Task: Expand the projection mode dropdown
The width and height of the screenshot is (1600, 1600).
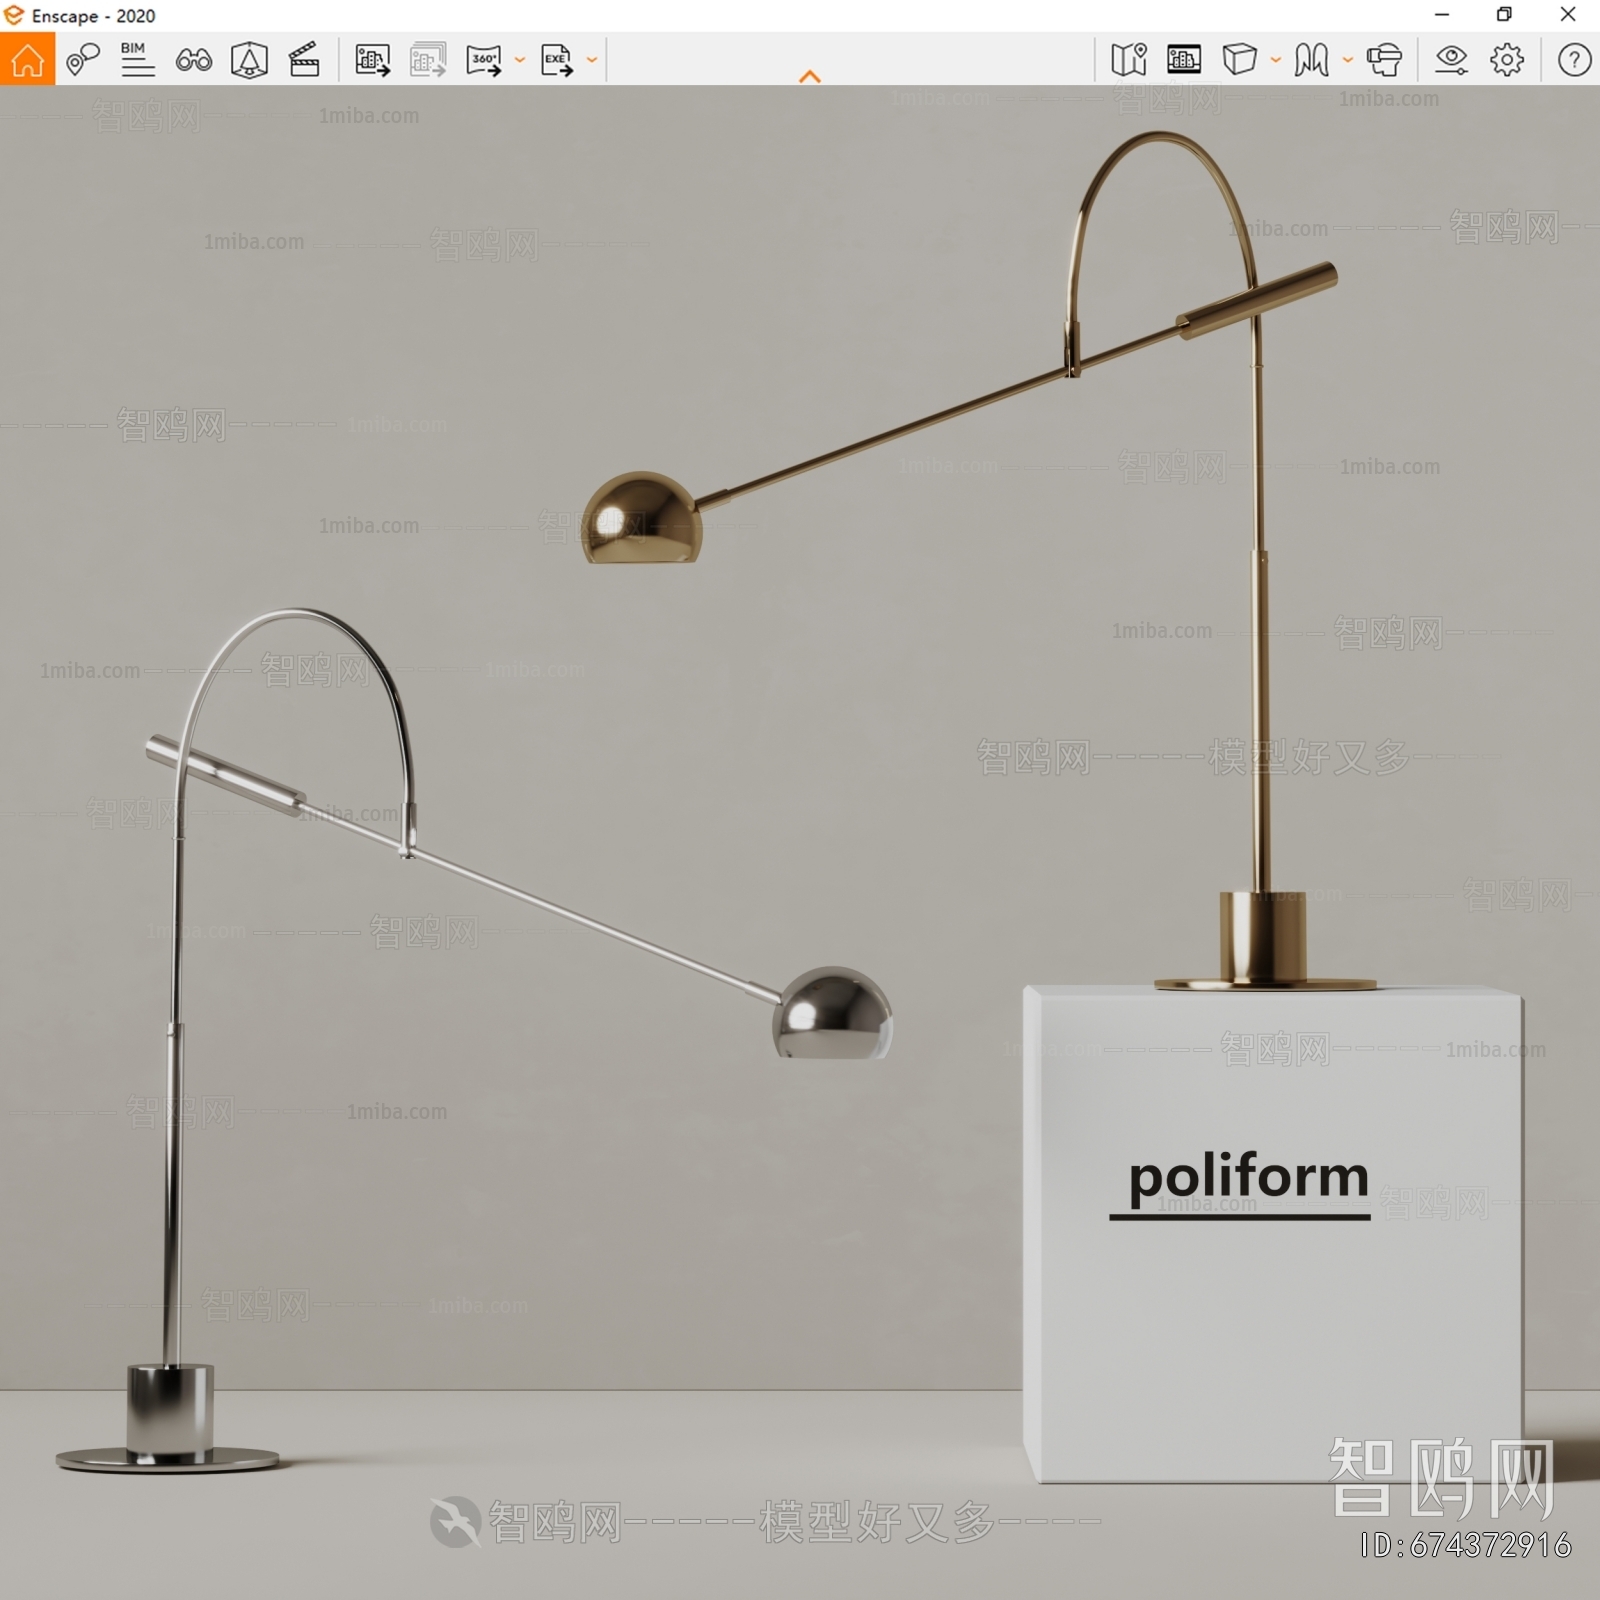Action: pyautogui.click(x=1275, y=60)
